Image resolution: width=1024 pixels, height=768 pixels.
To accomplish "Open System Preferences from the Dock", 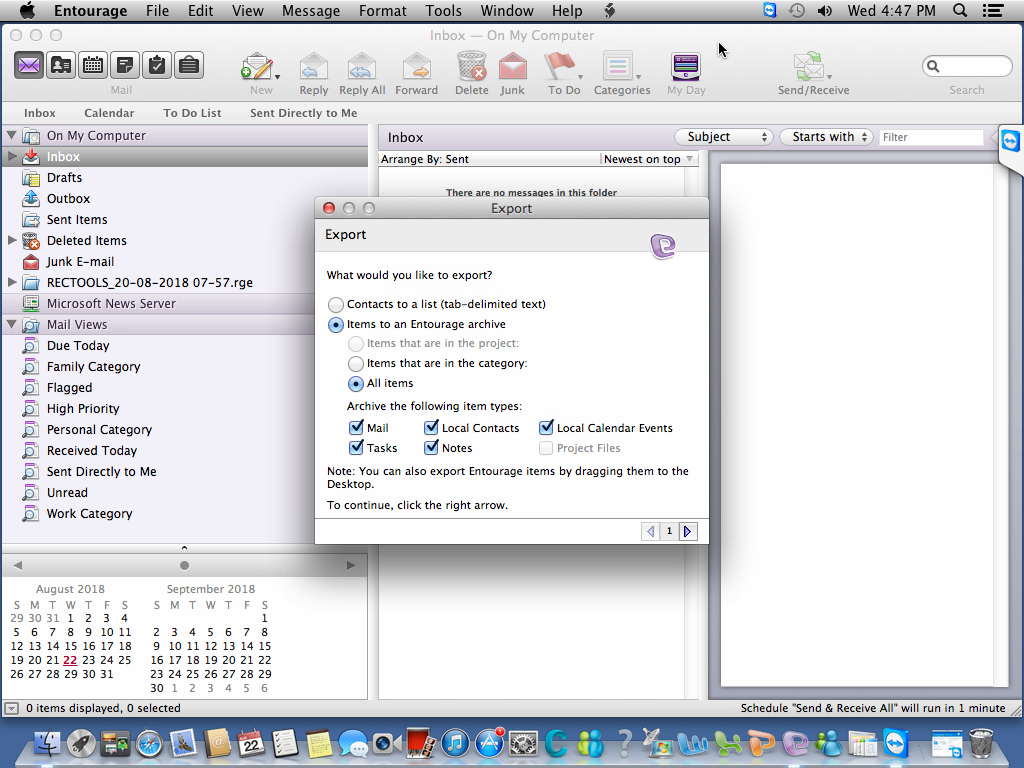I will pyautogui.click(x=523, y=743).
